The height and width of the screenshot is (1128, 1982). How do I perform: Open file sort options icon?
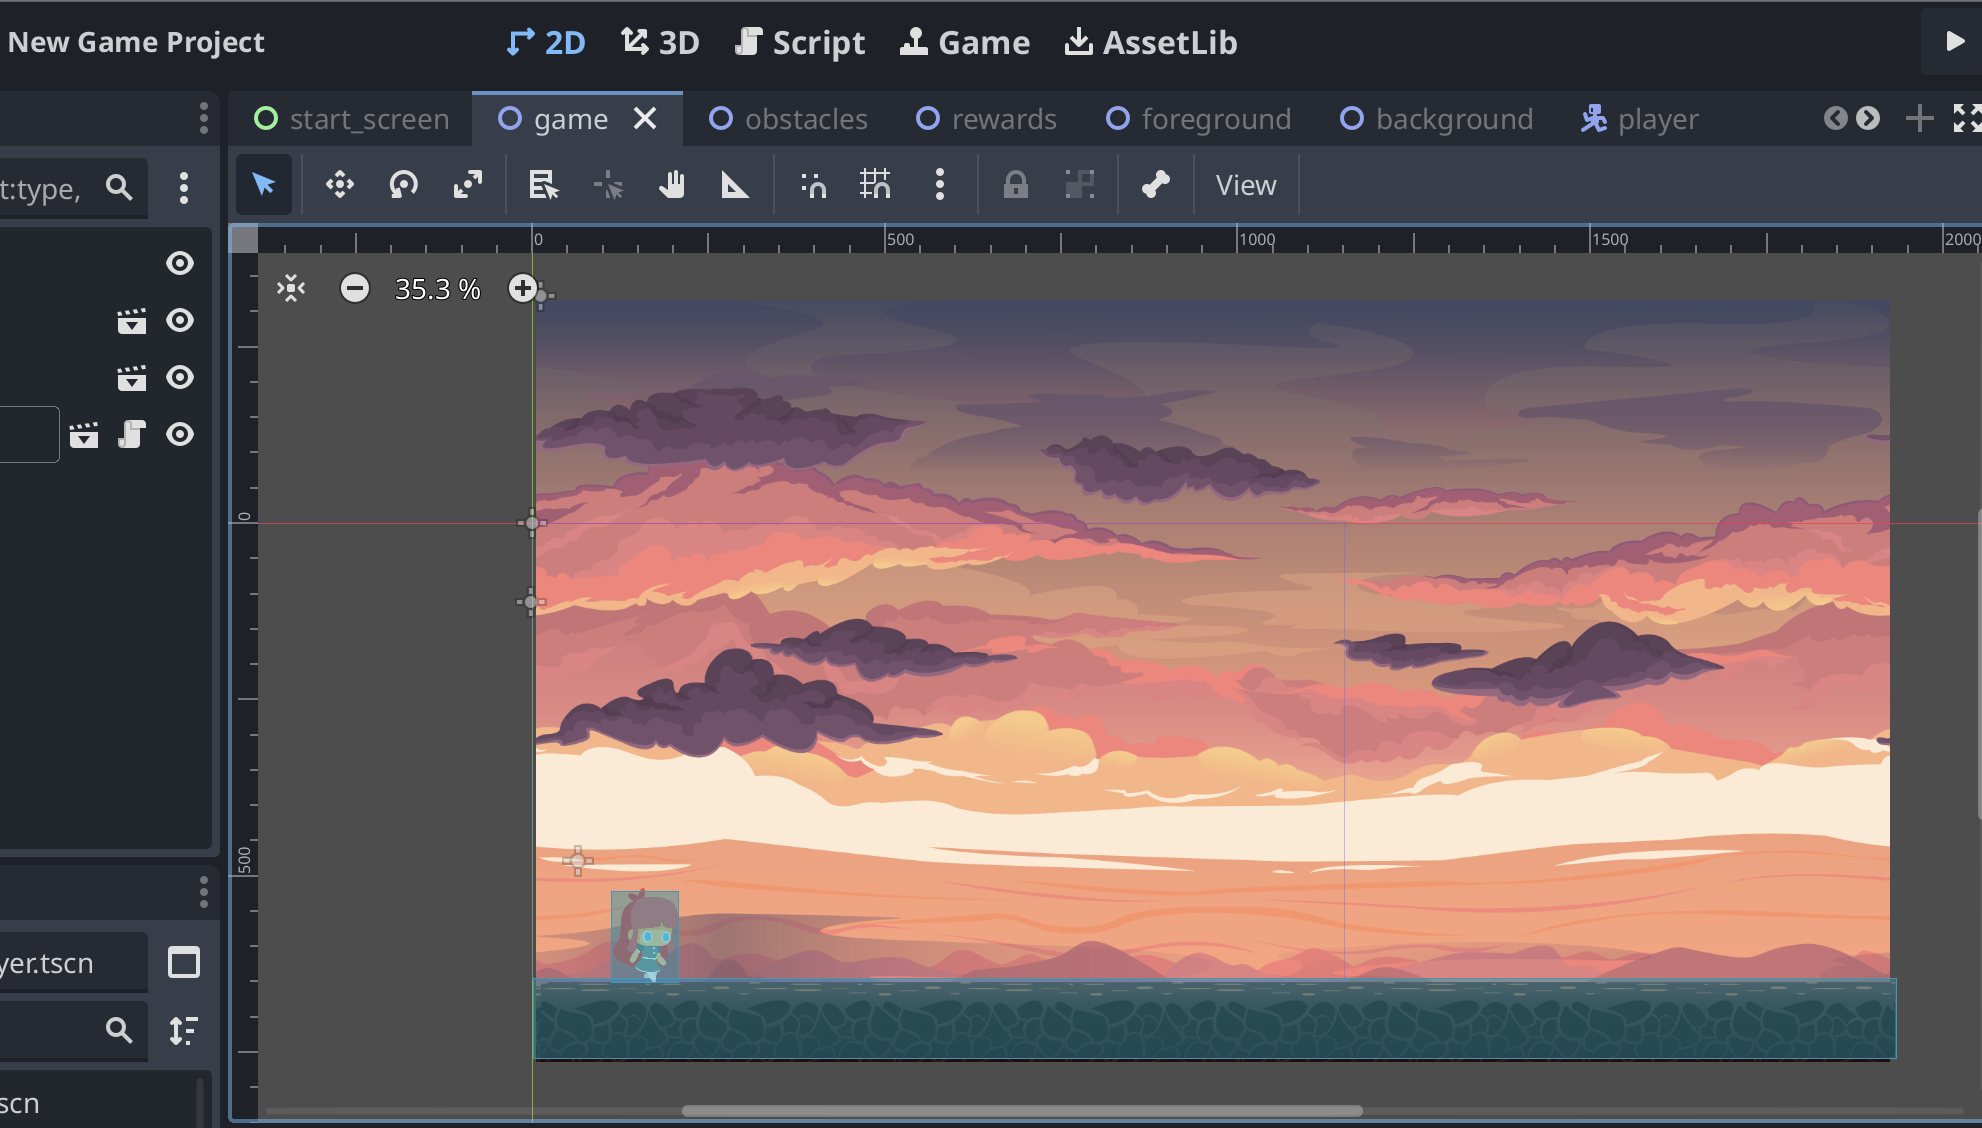(184, 1030)
